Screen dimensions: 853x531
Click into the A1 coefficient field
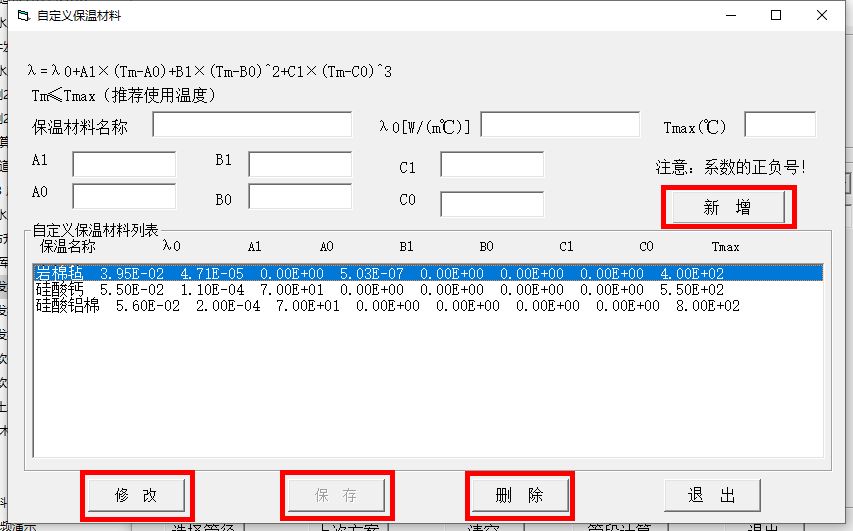124,164
